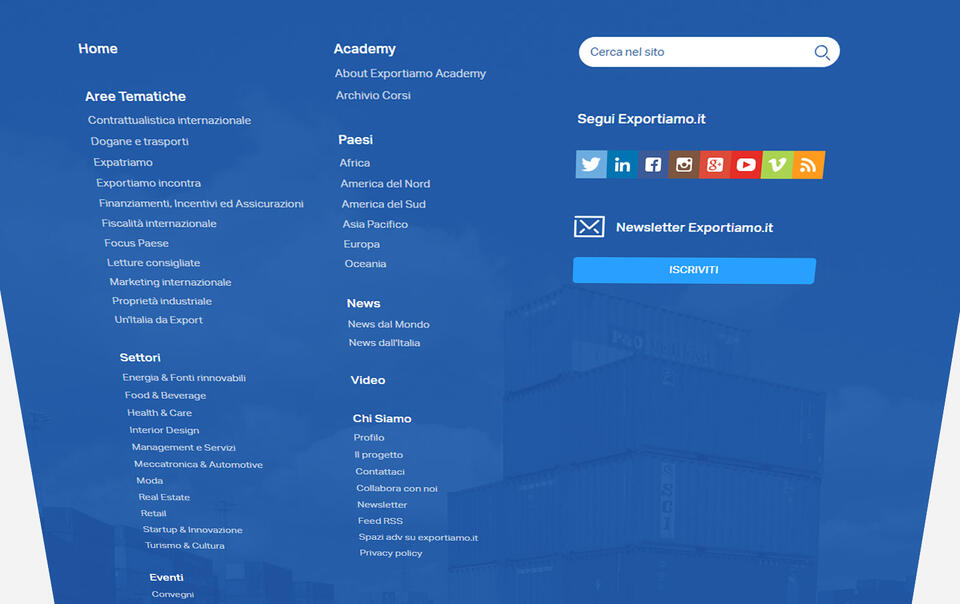Open Turismo & Cultura link
The width and height of the screenshot is (960, 604).
click(185, 545)
